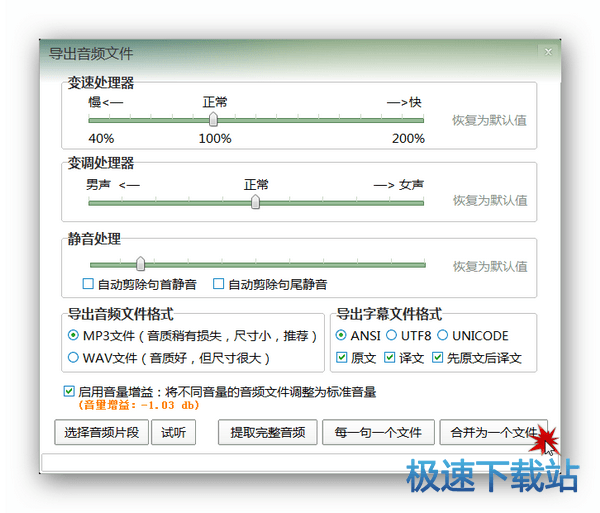Click the 合并为一个文件 button

[494, 432]
